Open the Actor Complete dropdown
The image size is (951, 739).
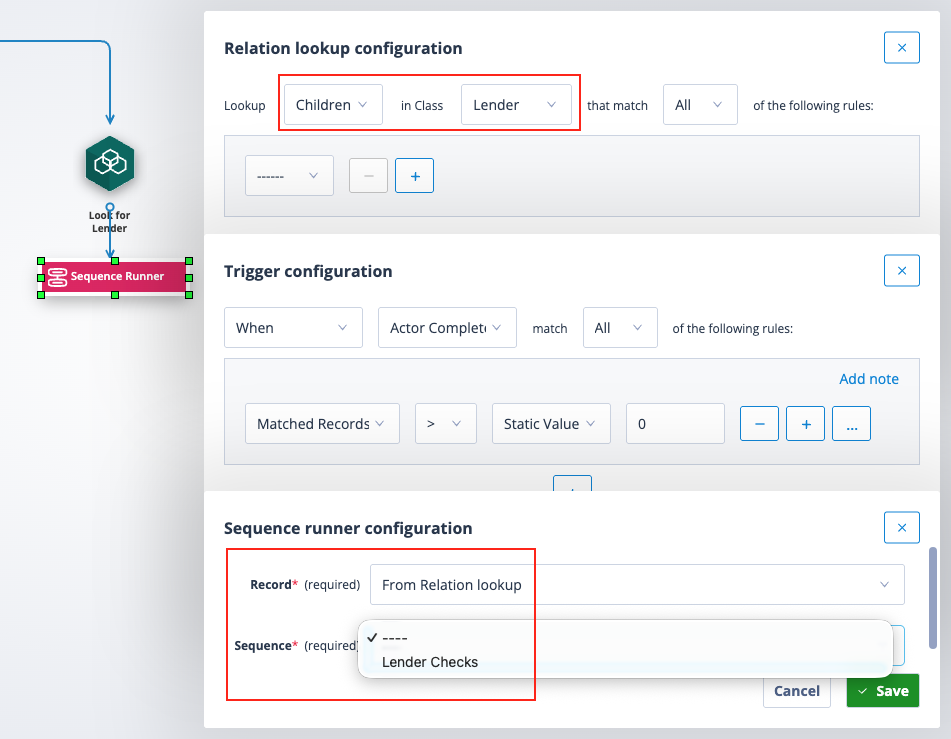tap(447, 328)
